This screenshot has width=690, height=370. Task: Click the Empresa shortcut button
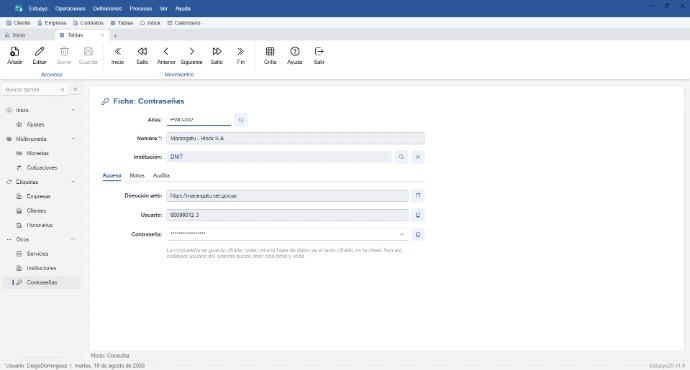[51, 23]
